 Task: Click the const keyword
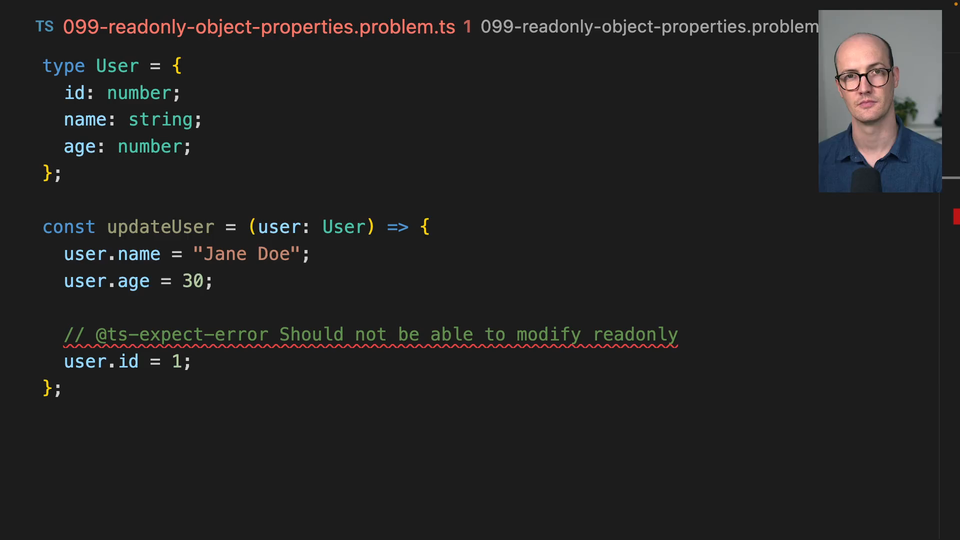69,227
